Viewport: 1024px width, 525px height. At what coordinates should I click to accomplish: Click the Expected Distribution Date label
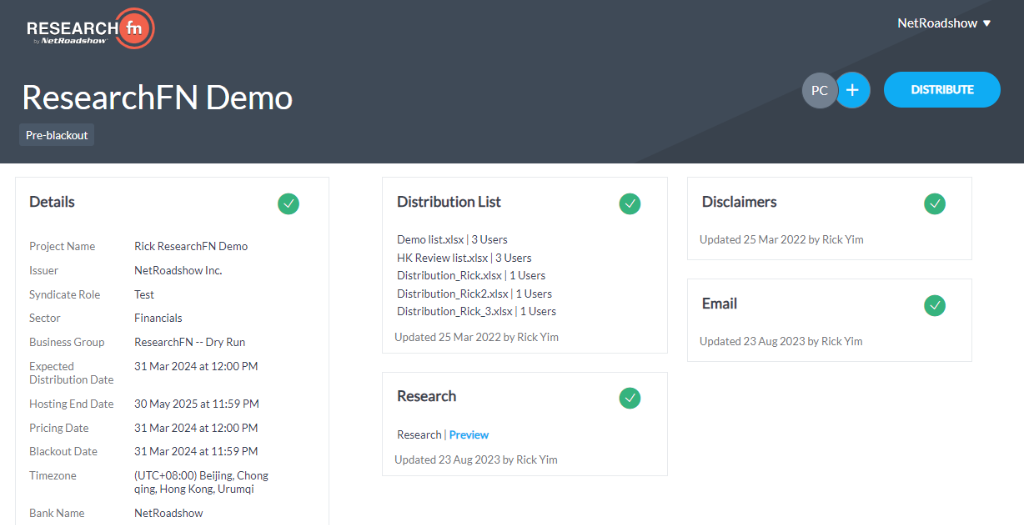pyautogui.click(x=71, y=373)
